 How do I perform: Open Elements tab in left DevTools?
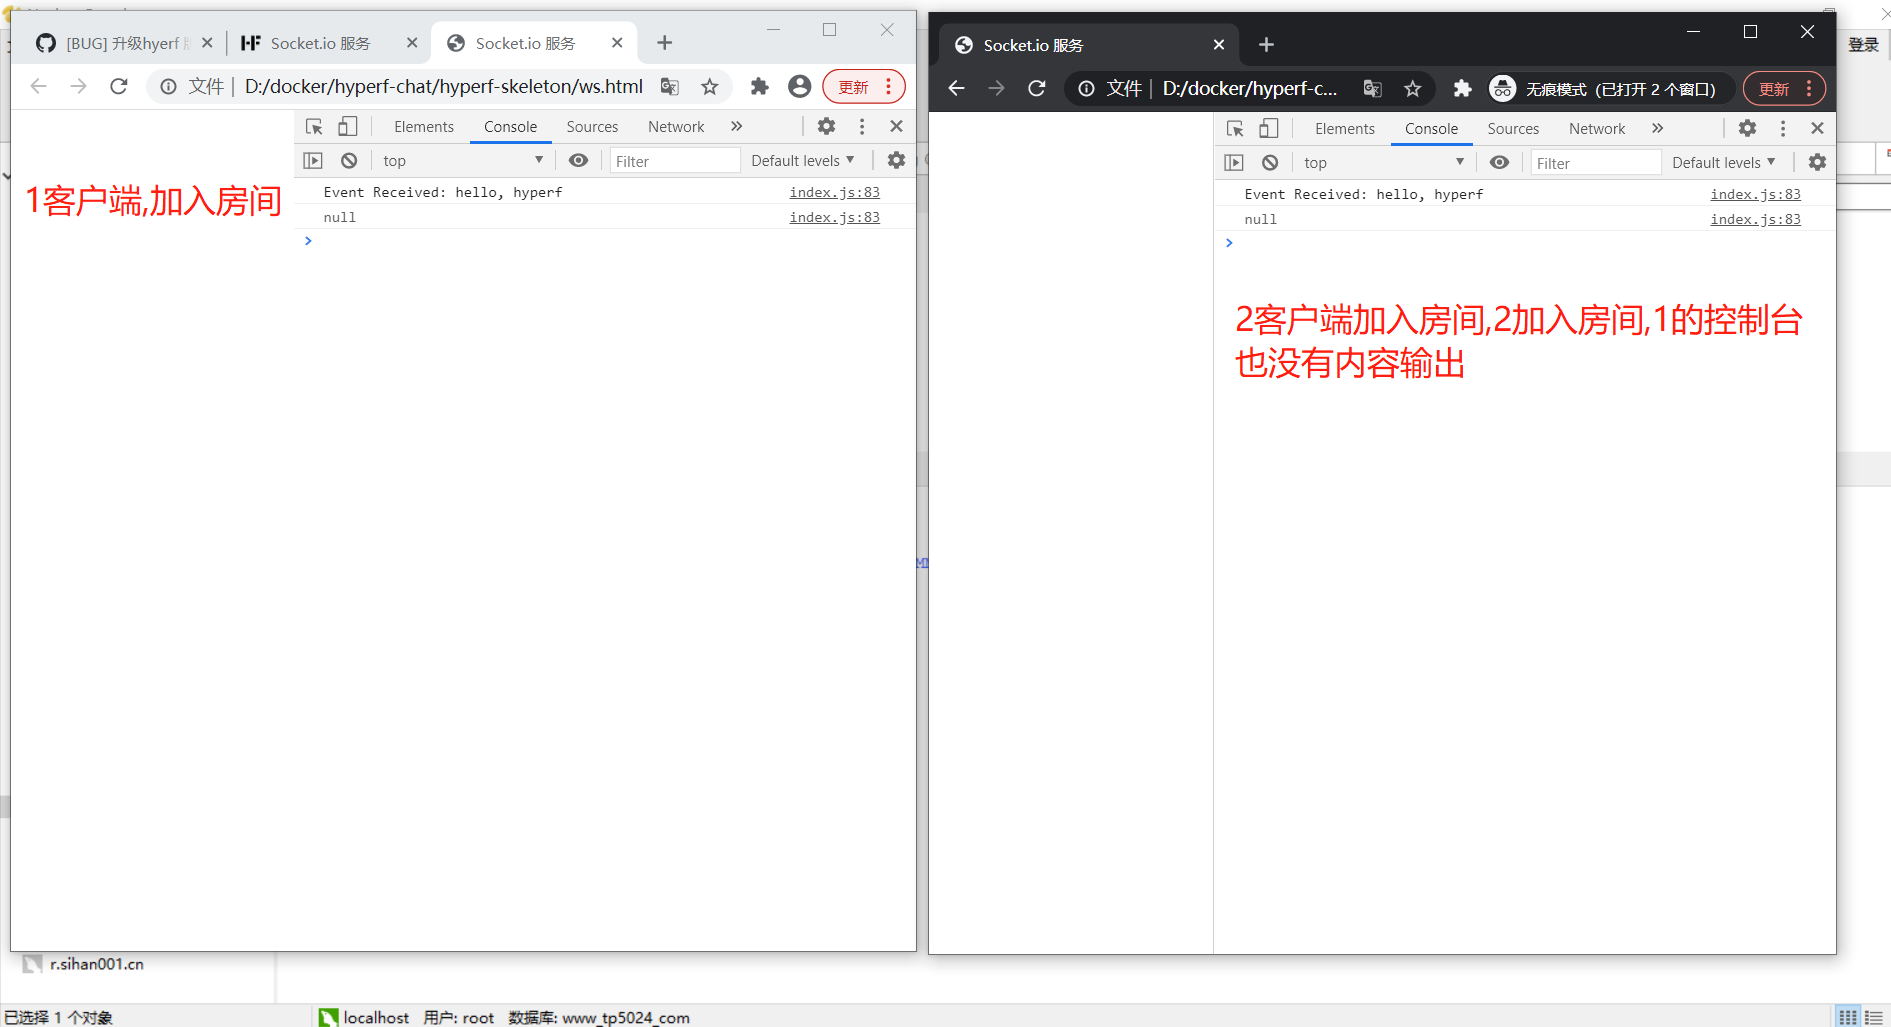click(424, 127)
